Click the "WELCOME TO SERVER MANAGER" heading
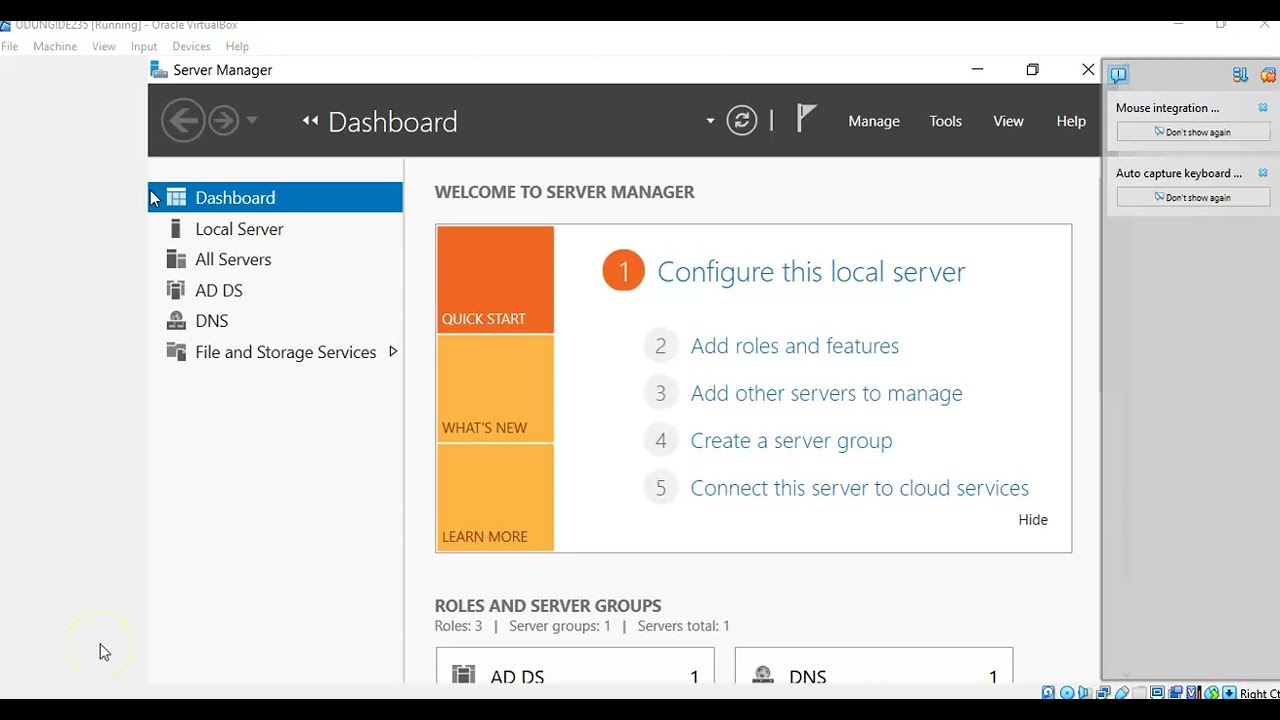 tap(564, 192)
